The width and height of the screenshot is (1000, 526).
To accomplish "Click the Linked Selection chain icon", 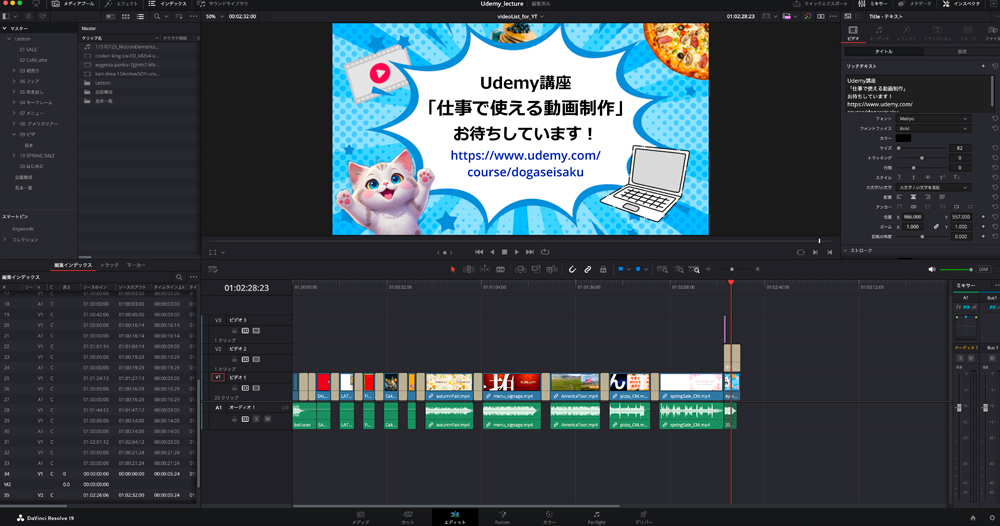I will (588, 269).
